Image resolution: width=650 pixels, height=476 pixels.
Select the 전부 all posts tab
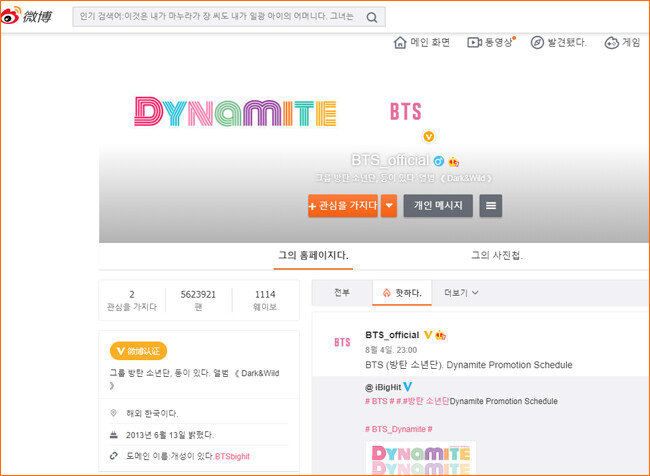(x=342, y=293)
